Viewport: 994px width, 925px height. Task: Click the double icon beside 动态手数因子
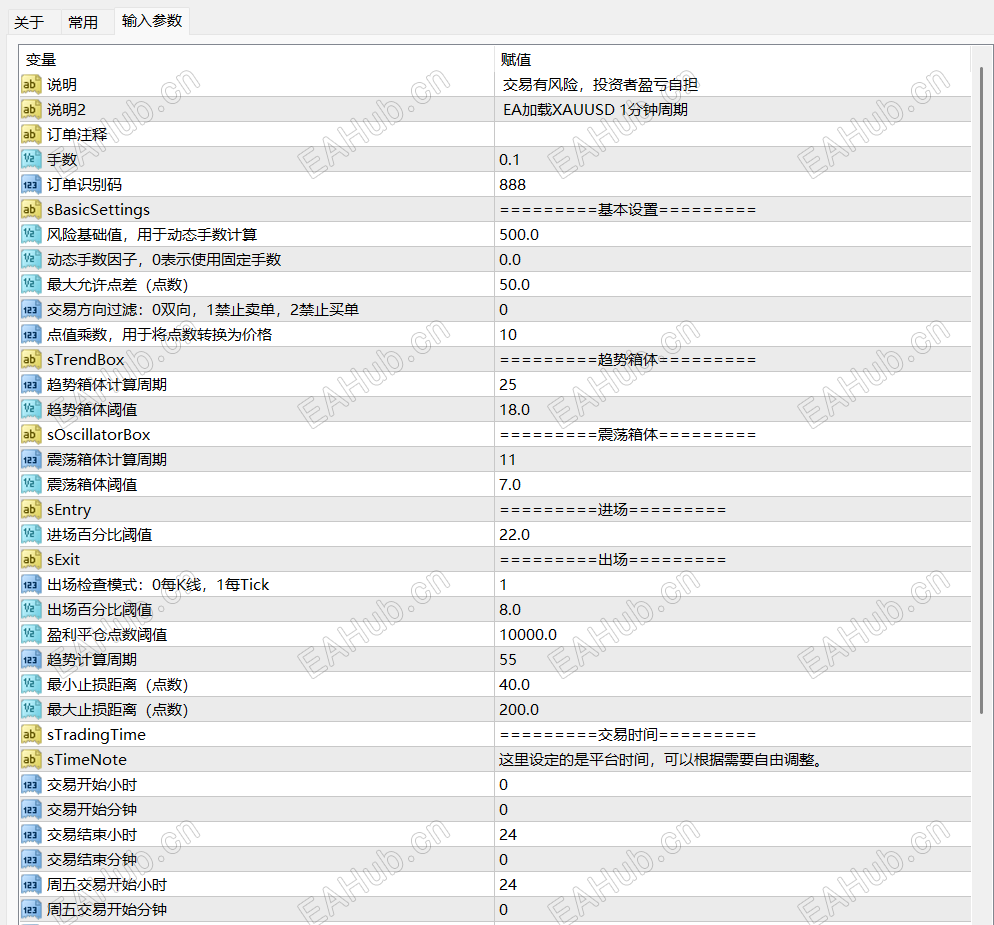point(30,259)
